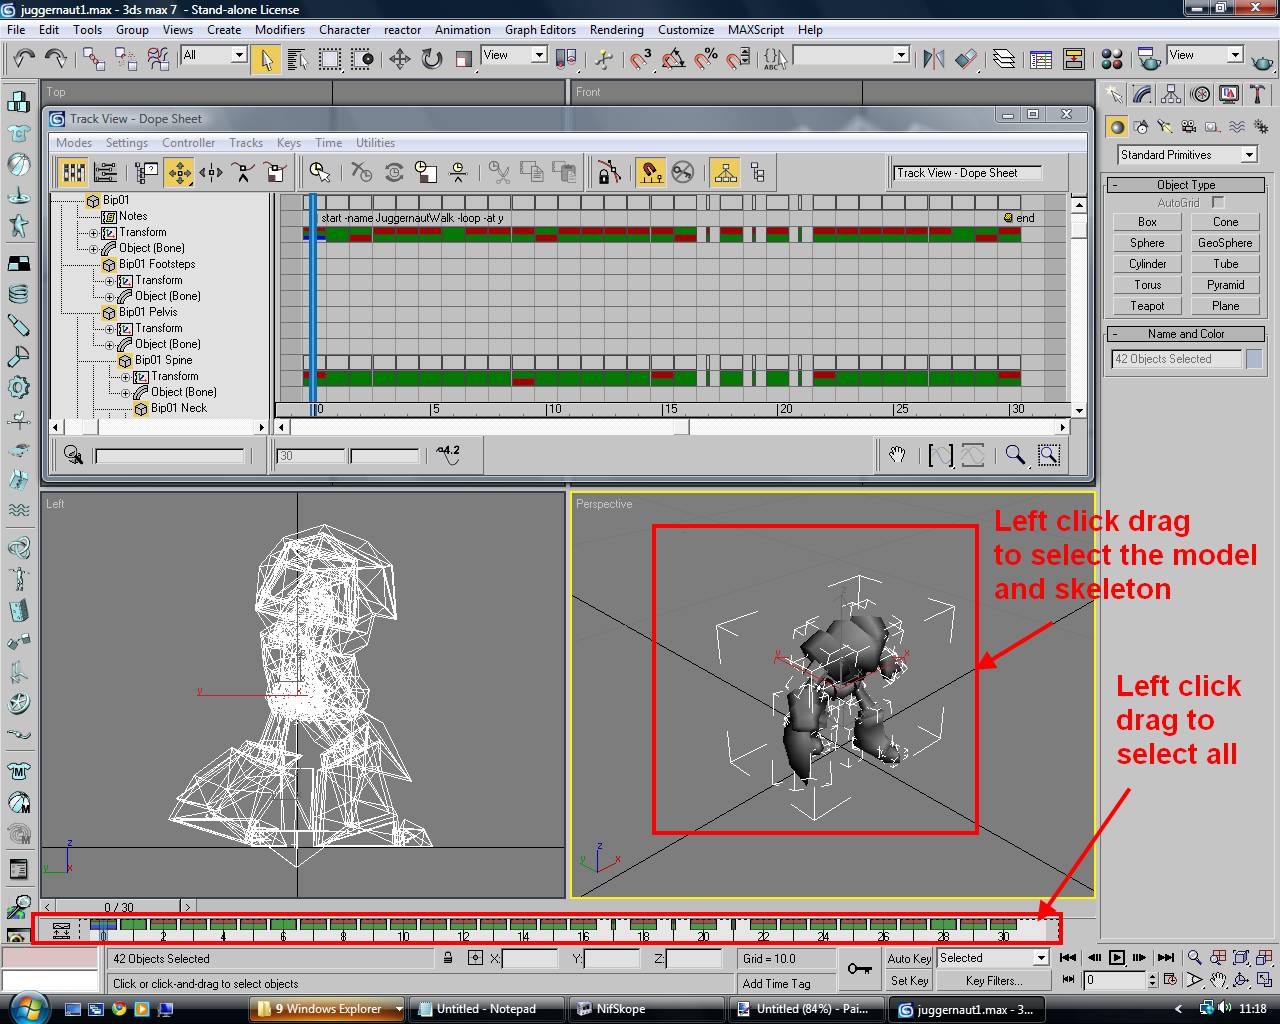Collapse the Name and Color rollout
This screenshot has width=1280, height=1024.
tap(1186, 334)
